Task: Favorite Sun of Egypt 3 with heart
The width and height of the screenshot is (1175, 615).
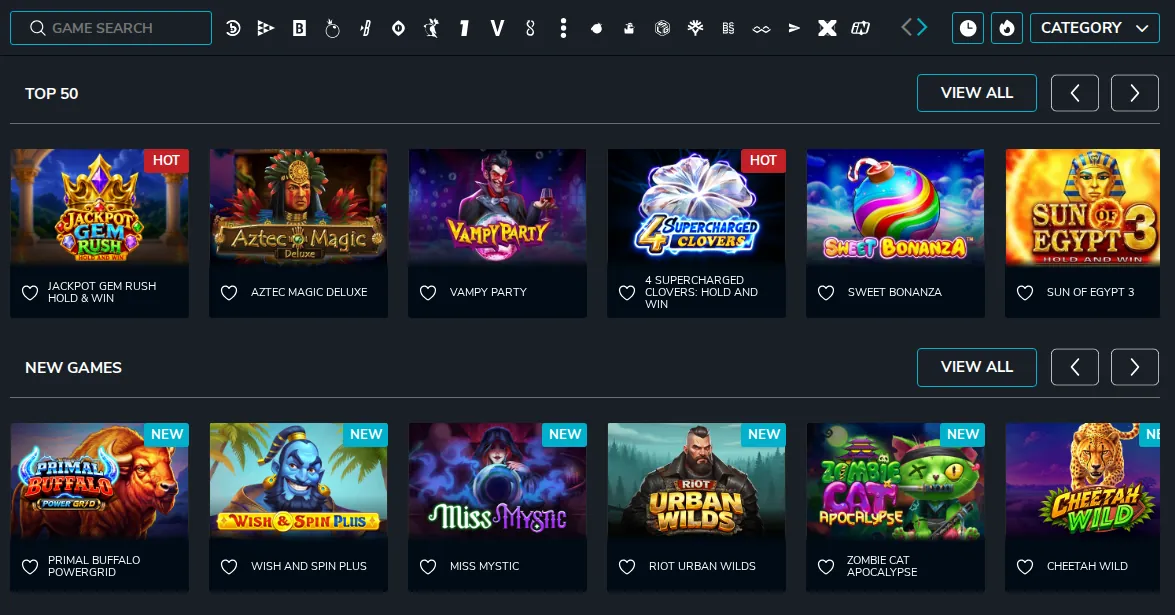Action: tap(1025, 293)
